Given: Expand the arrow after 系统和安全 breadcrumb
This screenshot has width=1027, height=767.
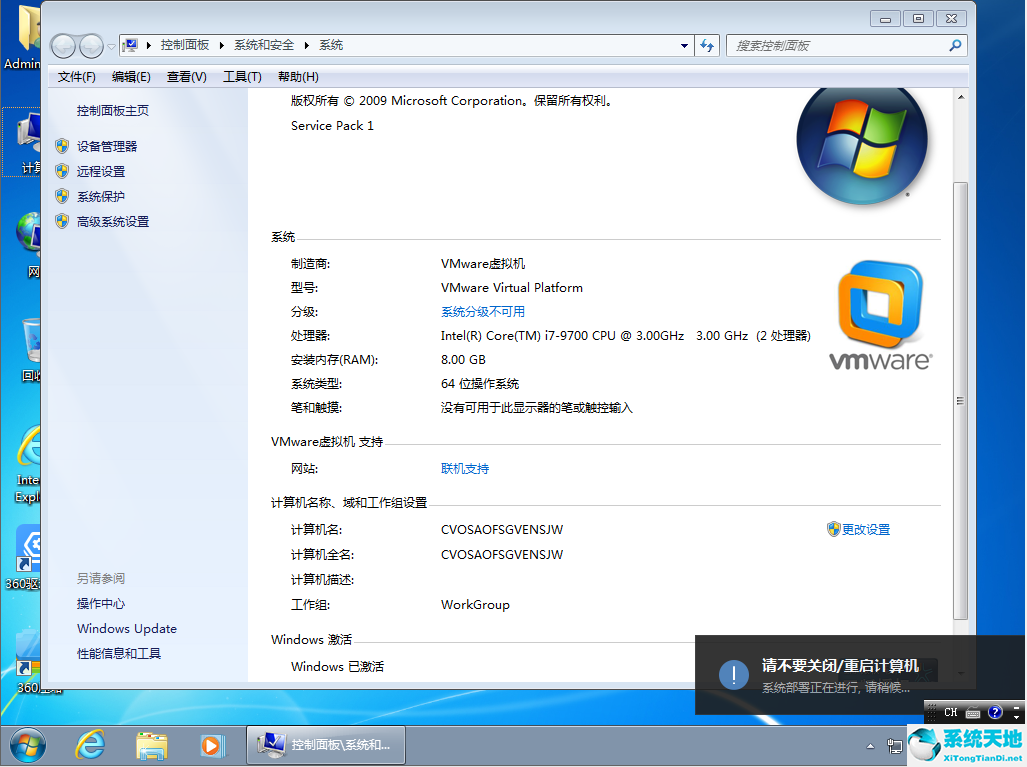Looking at the screenshot, I should (307, 45).
